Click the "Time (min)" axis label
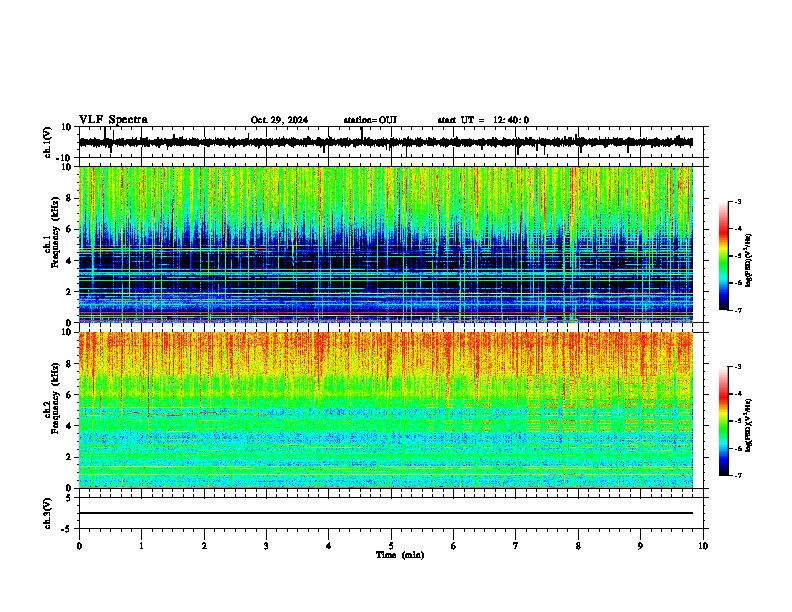The width and height of the screenshot is (792, 612). pos(400,555)
